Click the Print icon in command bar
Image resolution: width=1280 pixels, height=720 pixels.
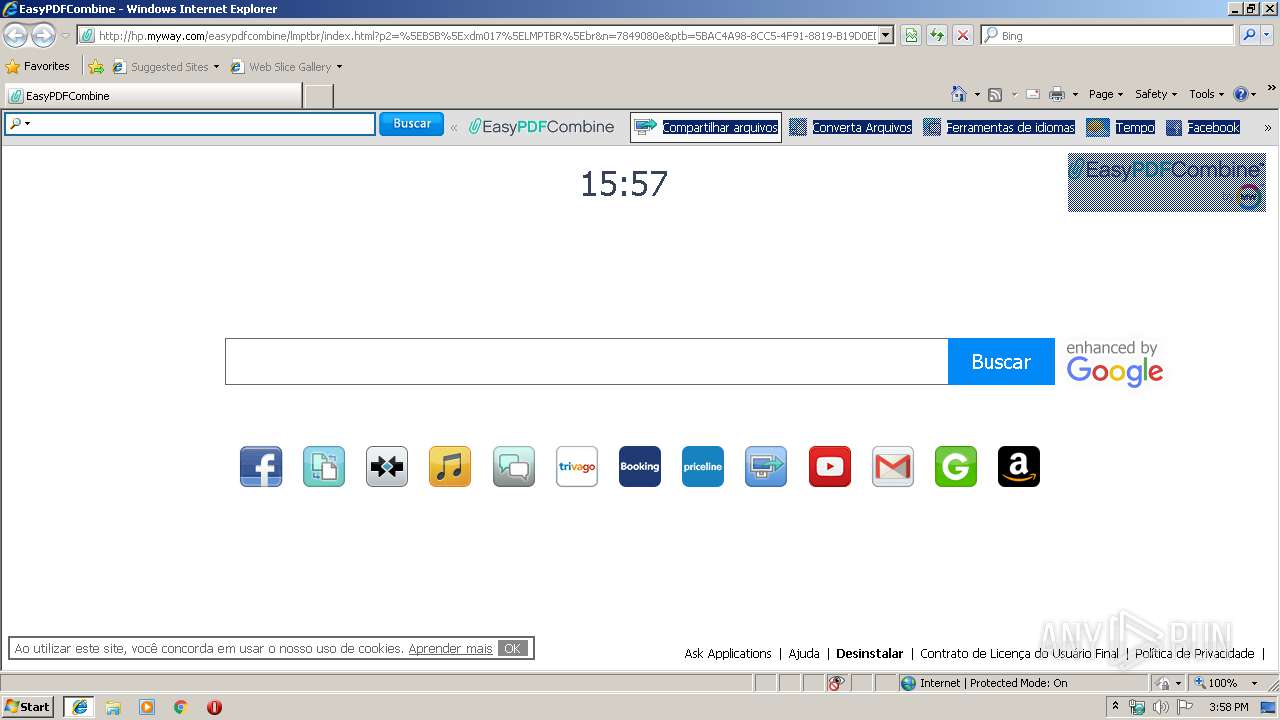click(1057, 95)
